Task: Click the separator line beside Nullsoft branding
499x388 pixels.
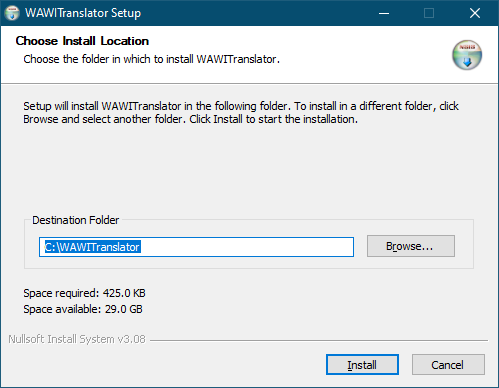Action: coord(319,340)
